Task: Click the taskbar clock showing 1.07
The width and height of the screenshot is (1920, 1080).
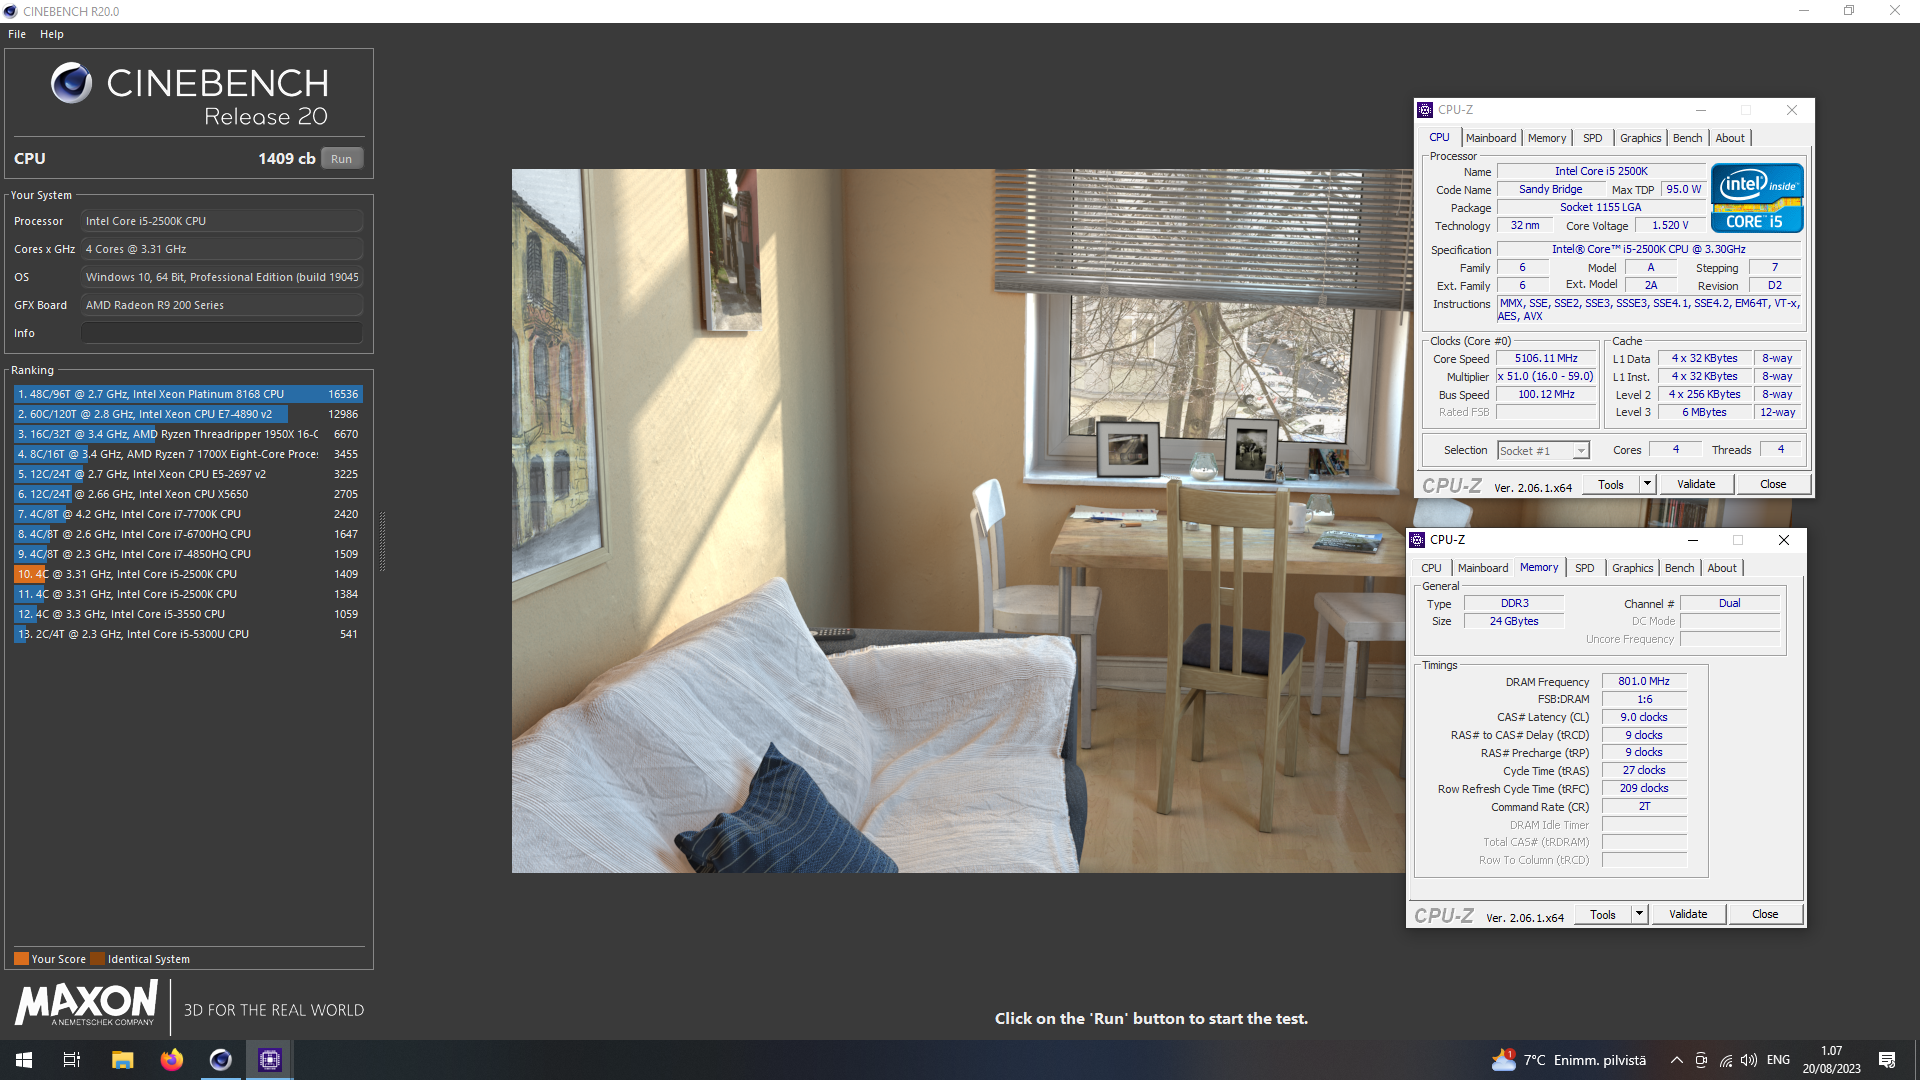Action: point(1832,1060)
